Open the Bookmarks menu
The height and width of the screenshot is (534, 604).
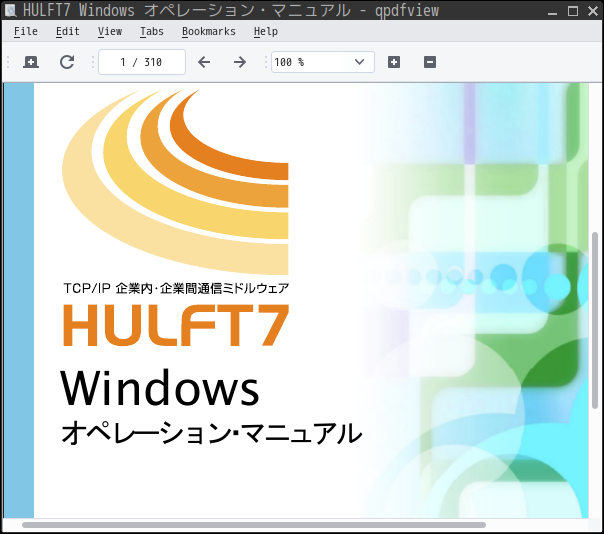(209, 31)
